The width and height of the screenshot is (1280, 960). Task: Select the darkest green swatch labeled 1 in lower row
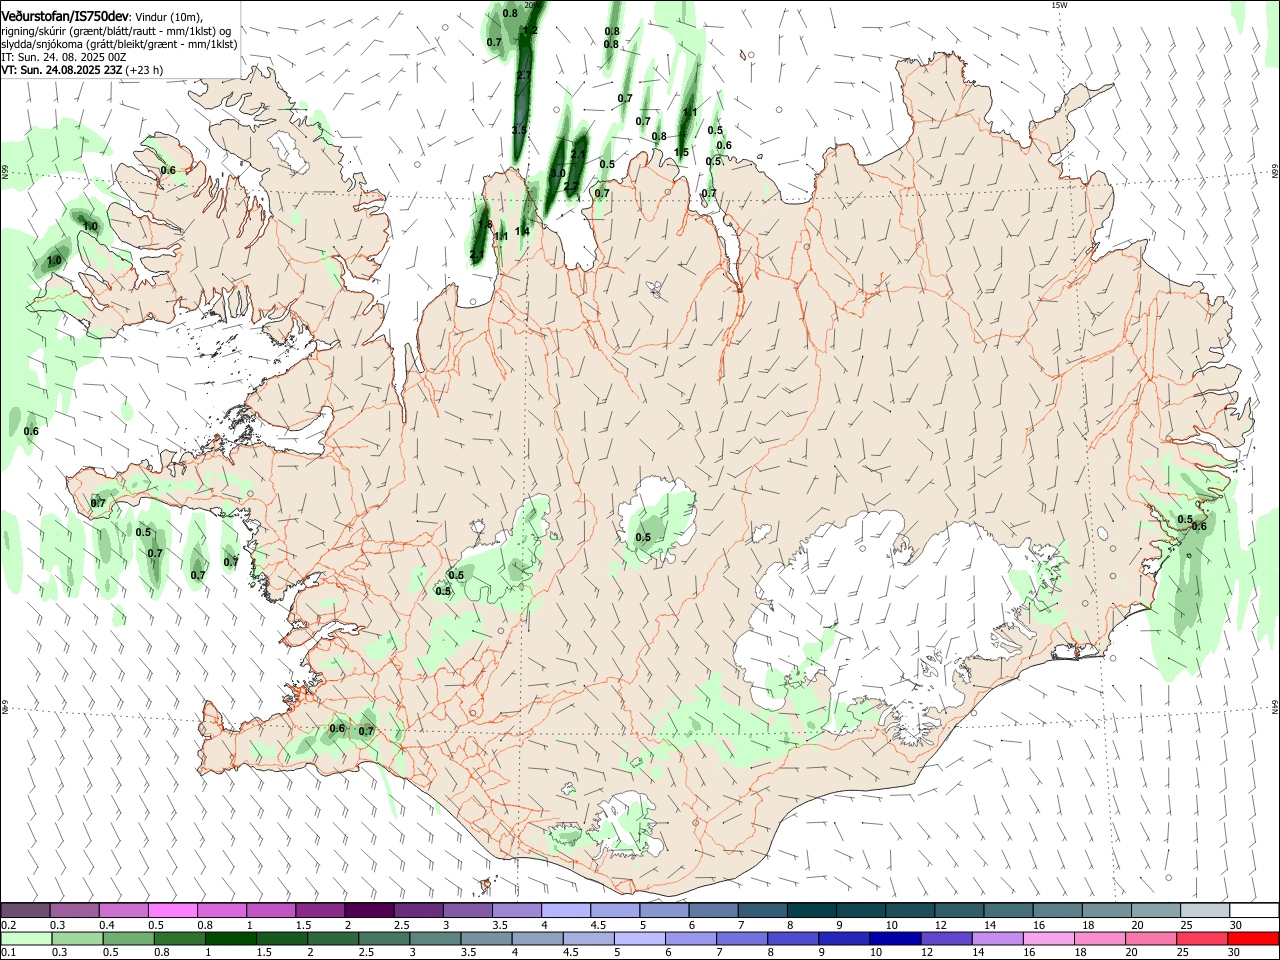pyautogui.click(x=231, y=938)
